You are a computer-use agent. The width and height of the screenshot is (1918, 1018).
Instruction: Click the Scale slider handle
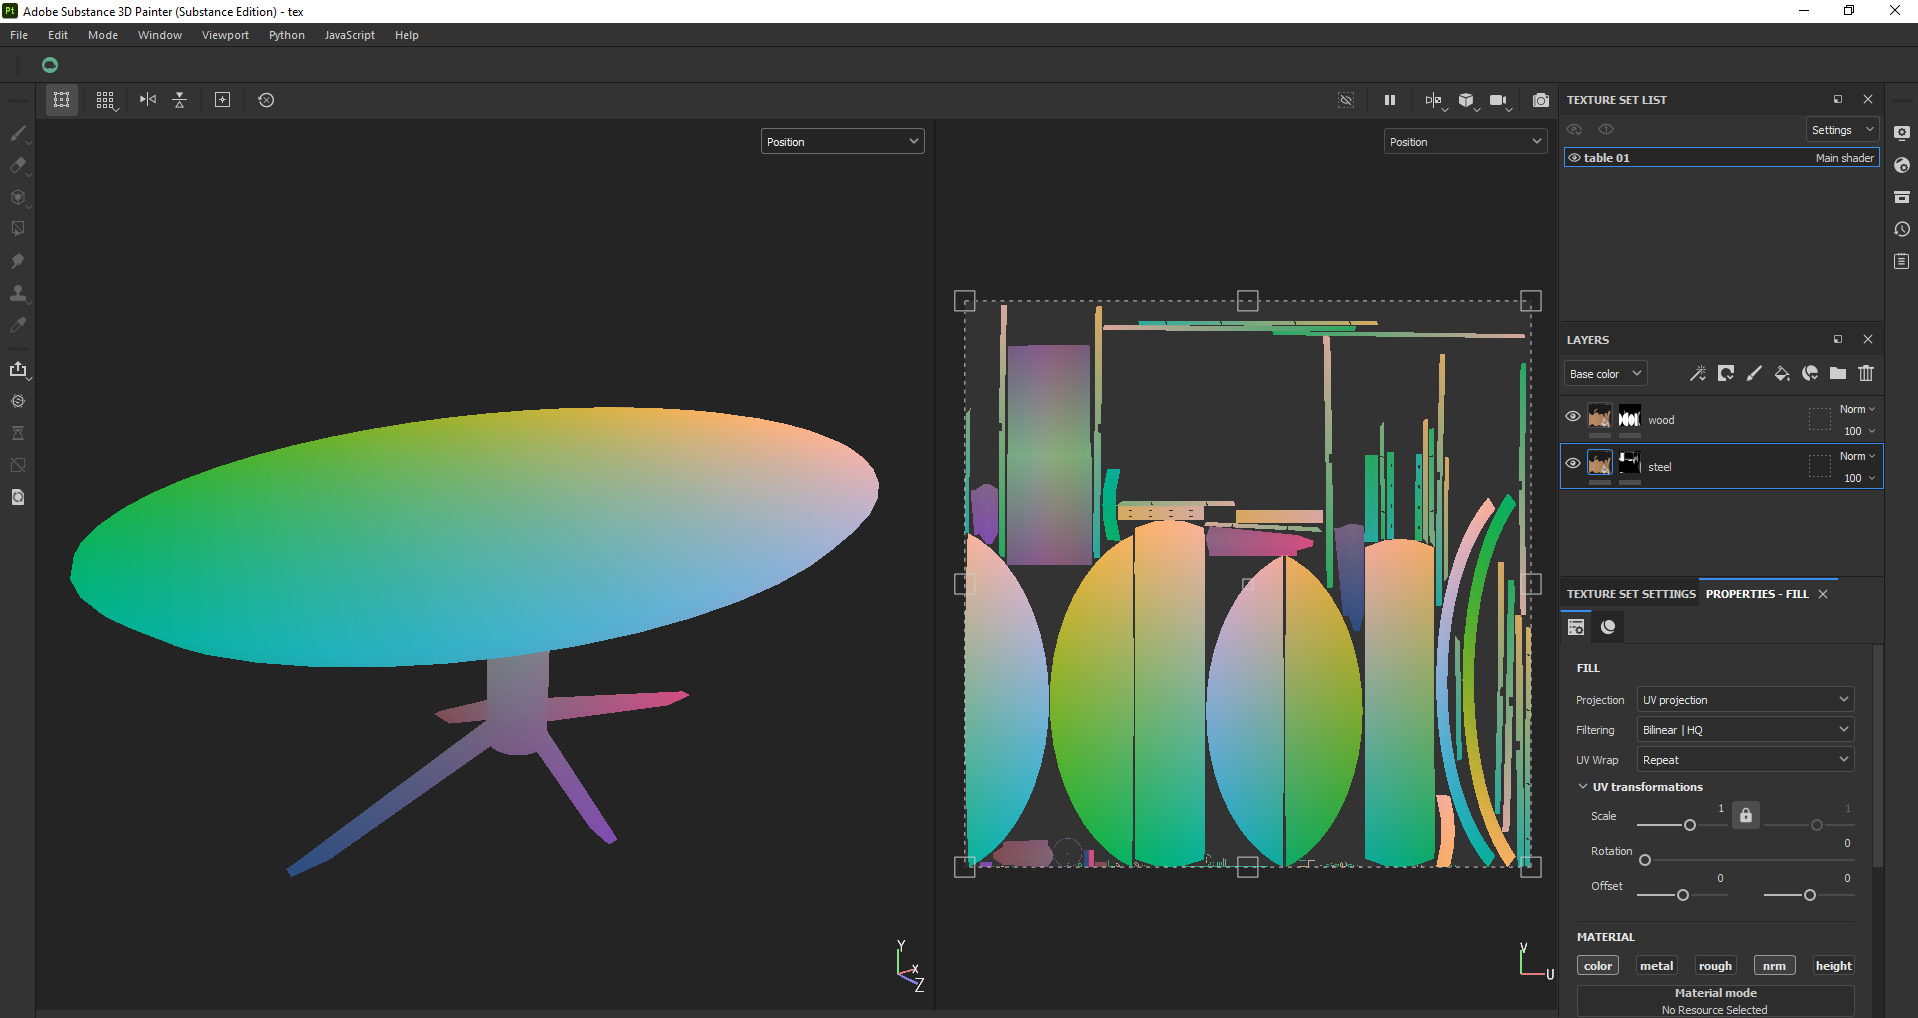[x=1690, y=825]
